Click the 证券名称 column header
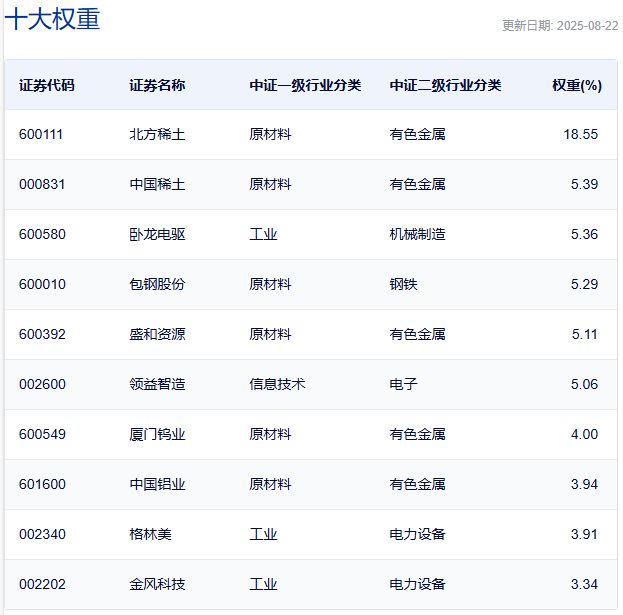623x615 pixels. pyautogui.click(x=157, y=85)
